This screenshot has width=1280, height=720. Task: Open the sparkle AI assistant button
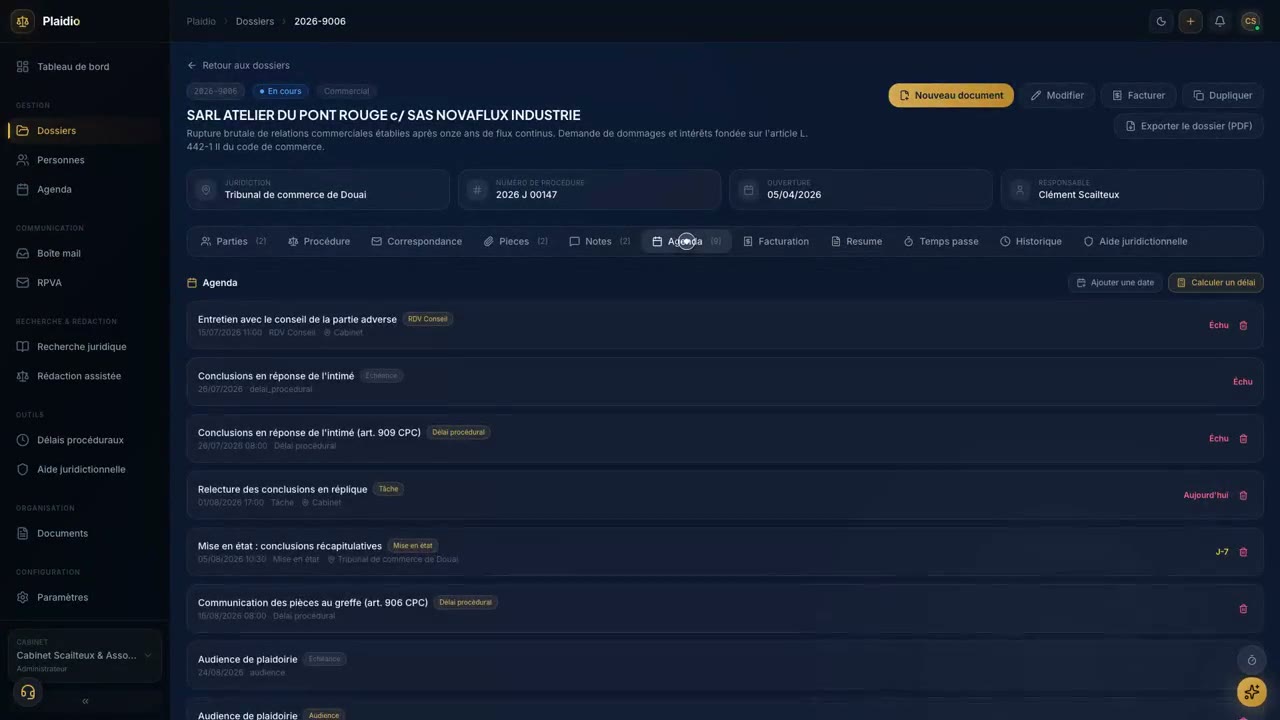point(1251,692)
